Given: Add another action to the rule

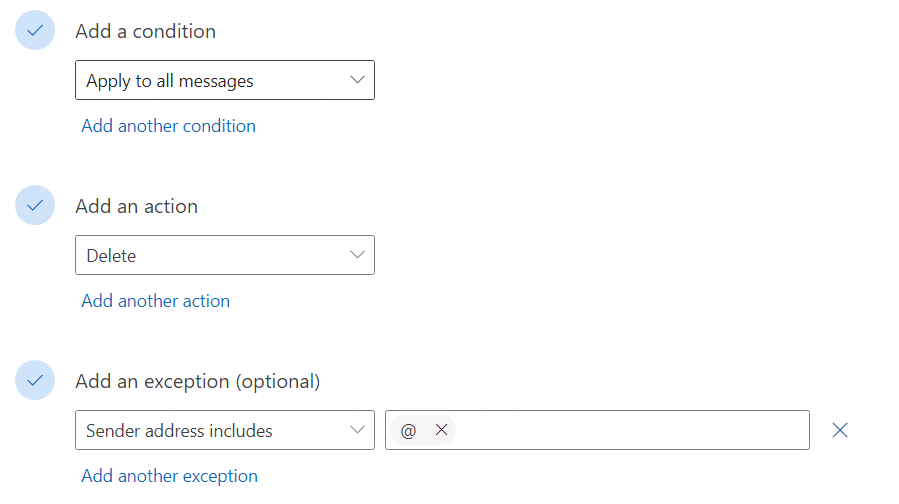Looking at the screenshot, I should tap(155, 301).
